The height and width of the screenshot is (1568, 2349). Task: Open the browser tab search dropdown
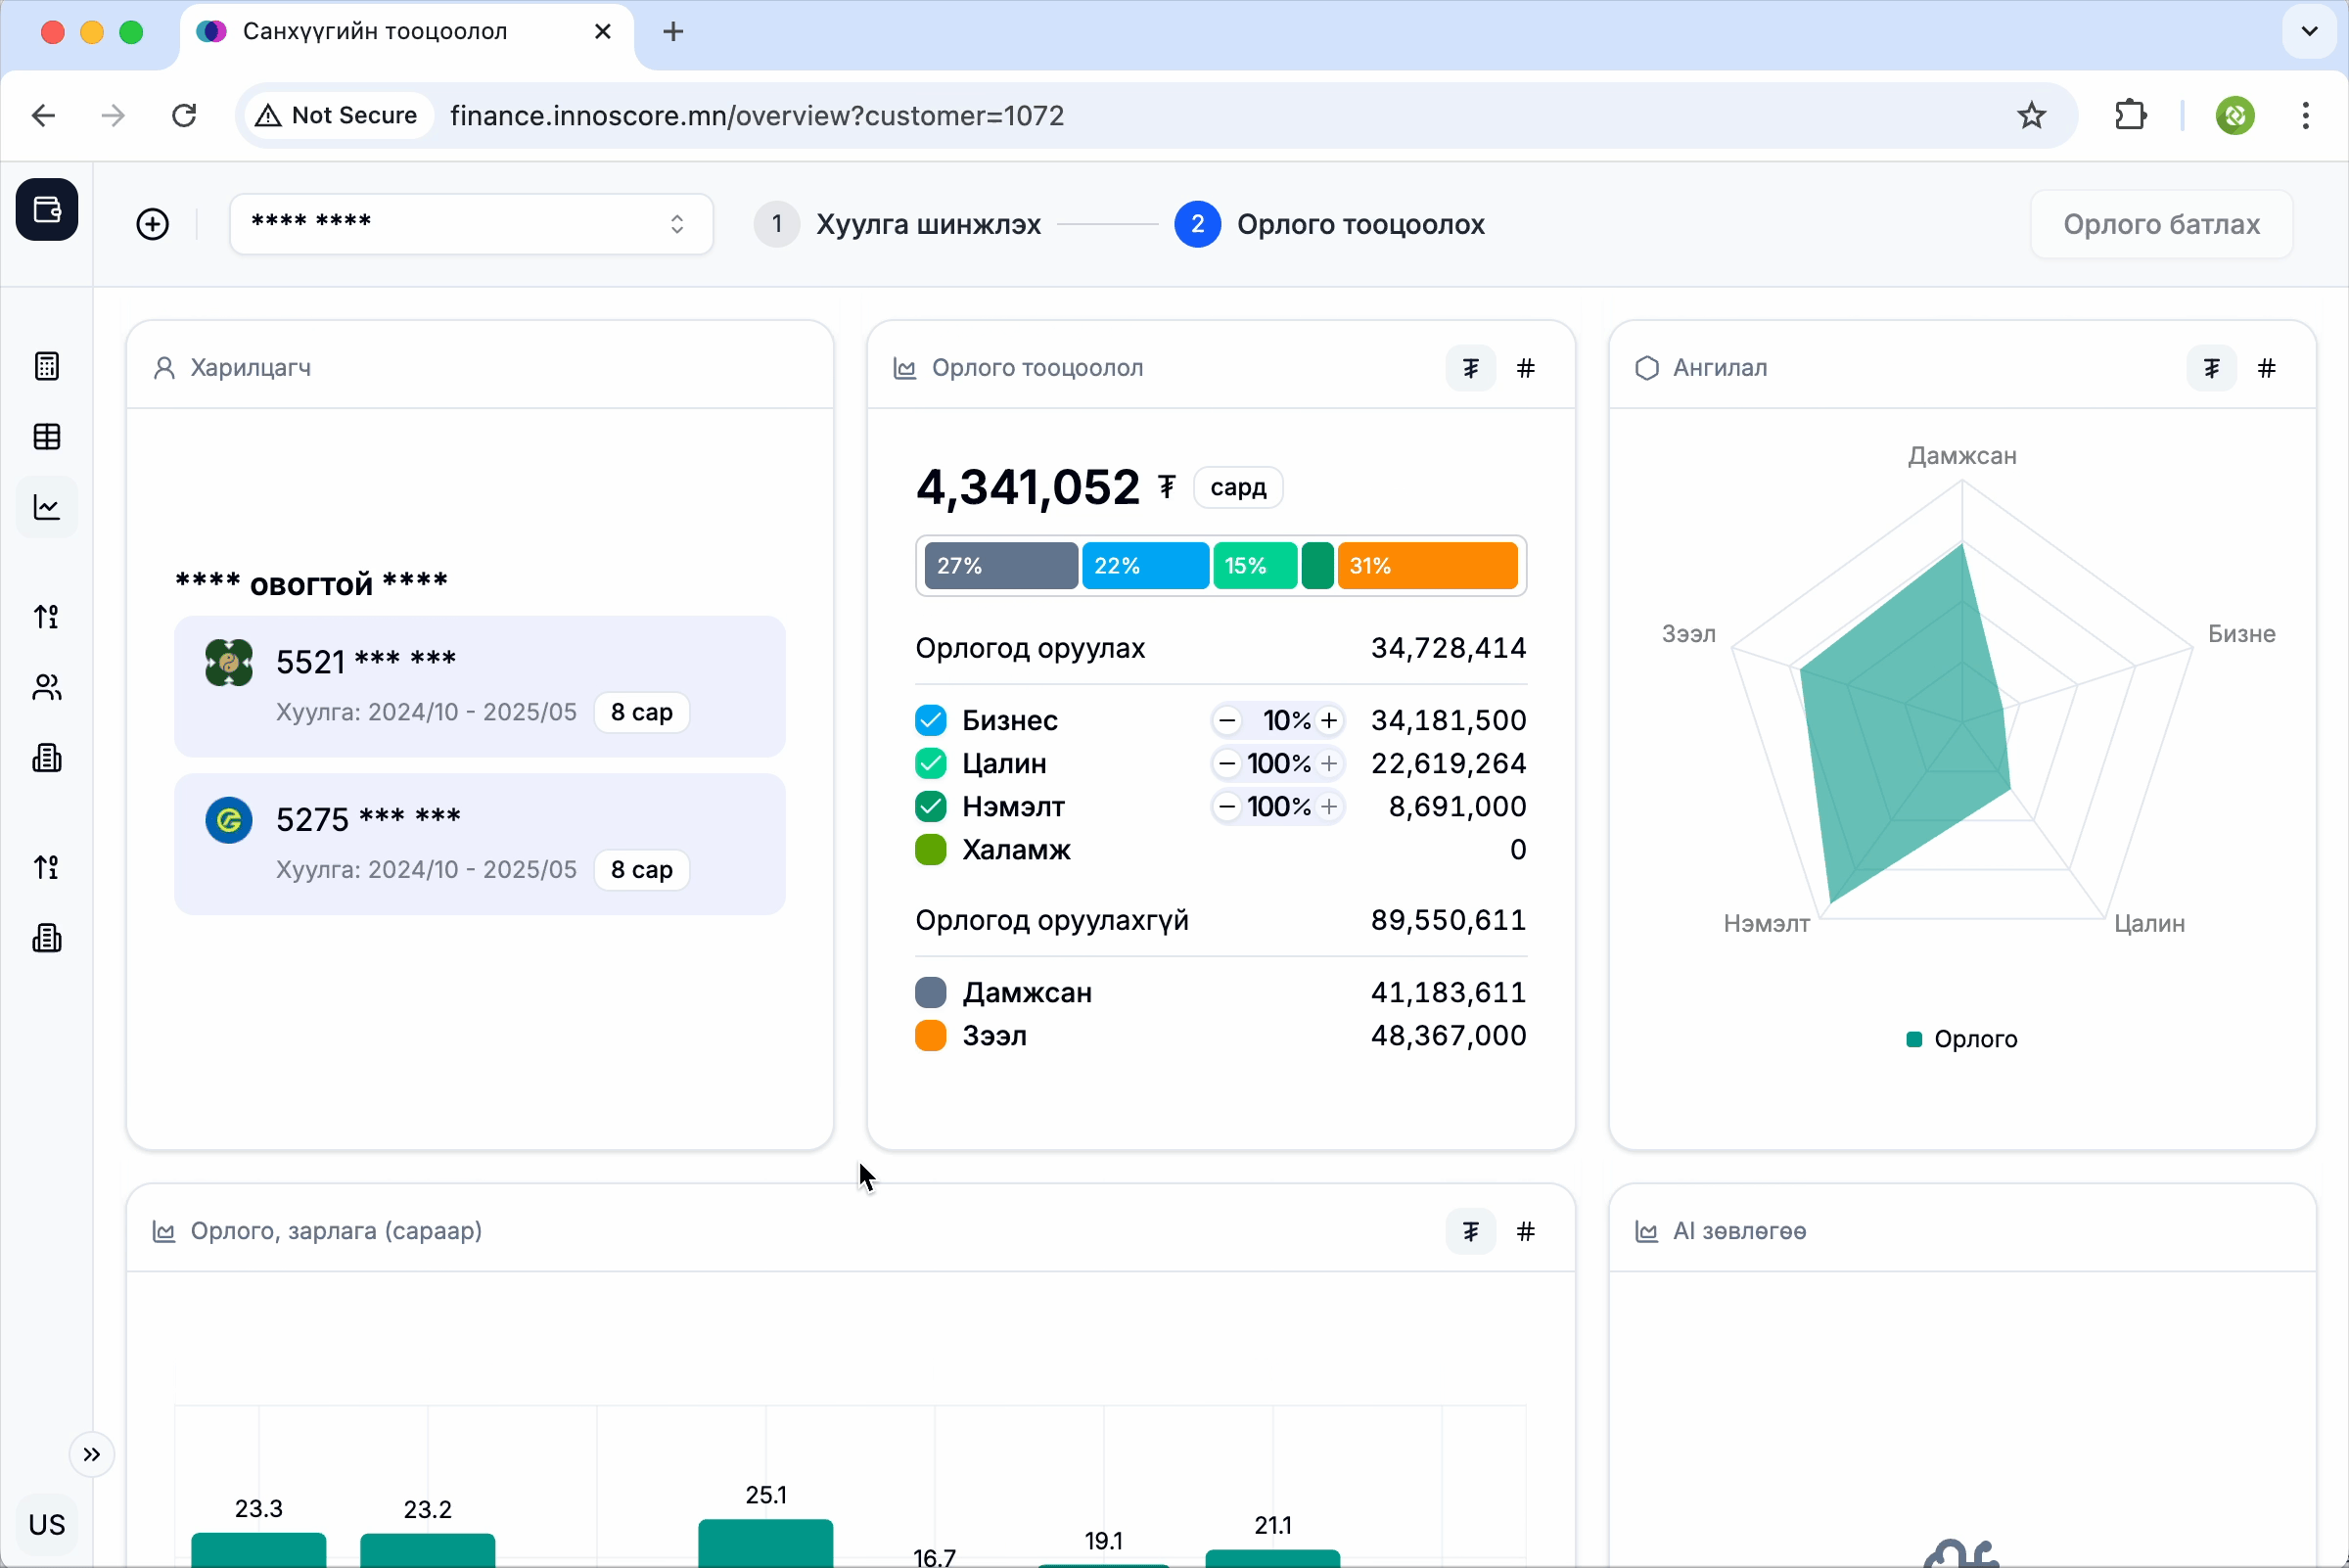coord(2309,31)
